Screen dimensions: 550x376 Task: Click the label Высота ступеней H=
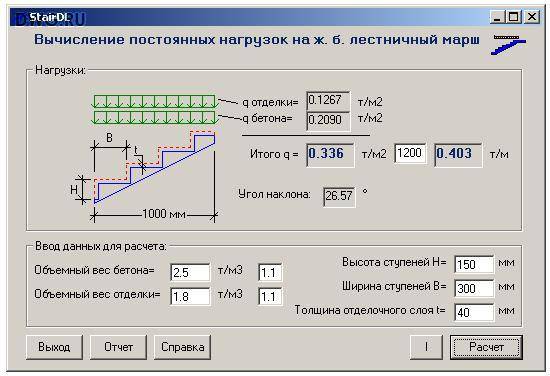click(x=394, y=262)
